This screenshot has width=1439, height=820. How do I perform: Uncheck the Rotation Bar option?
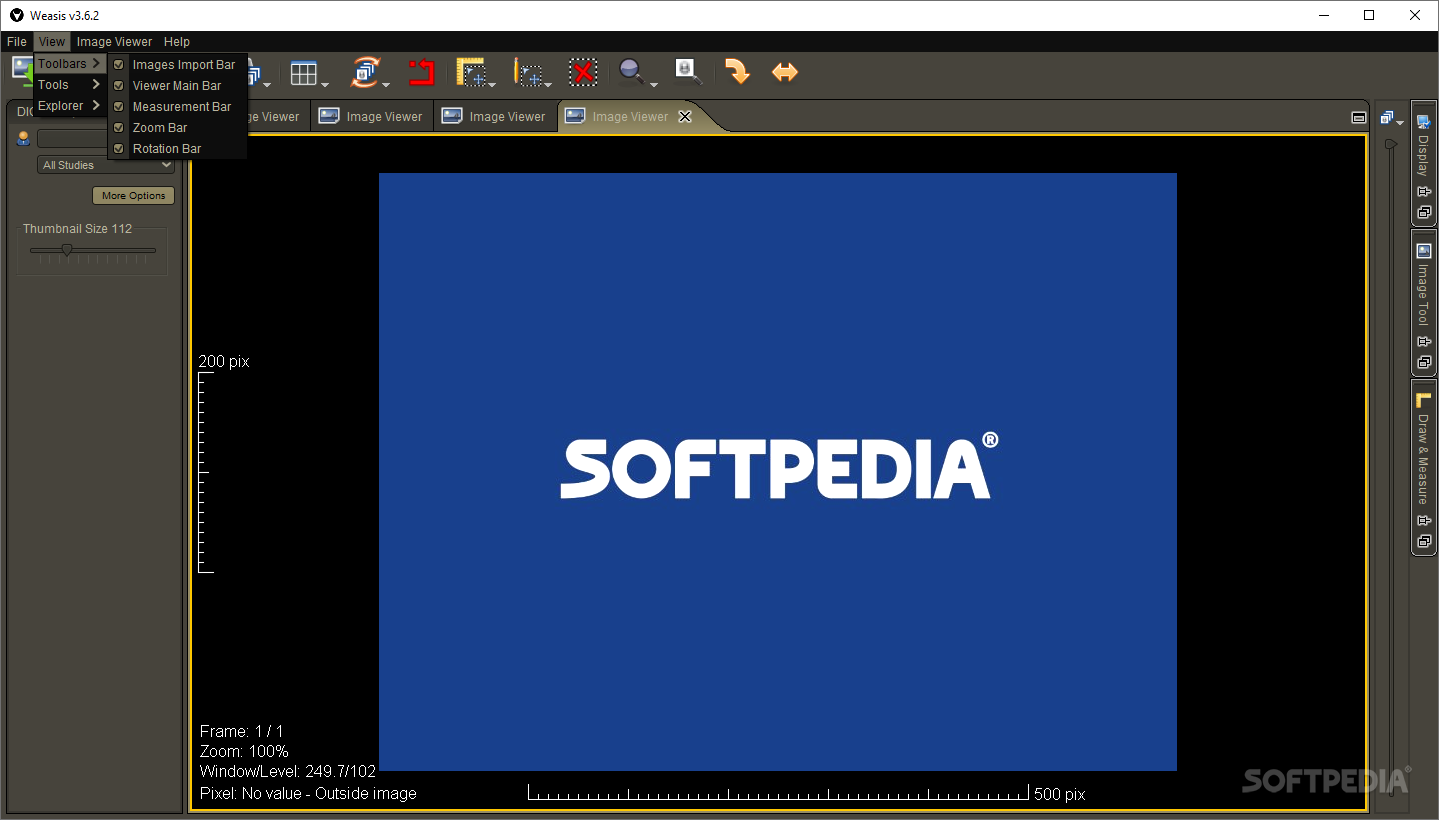tap(119, 149)
